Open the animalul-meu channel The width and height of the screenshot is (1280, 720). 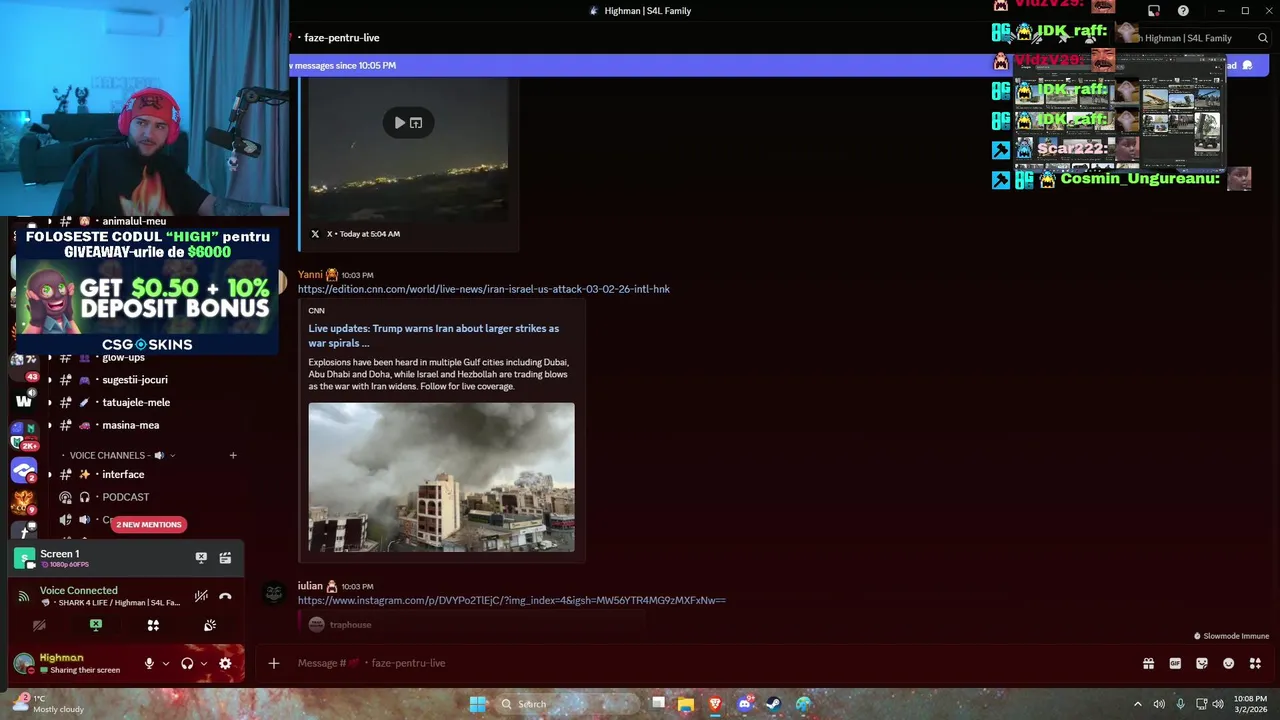(x=134, y=221)
